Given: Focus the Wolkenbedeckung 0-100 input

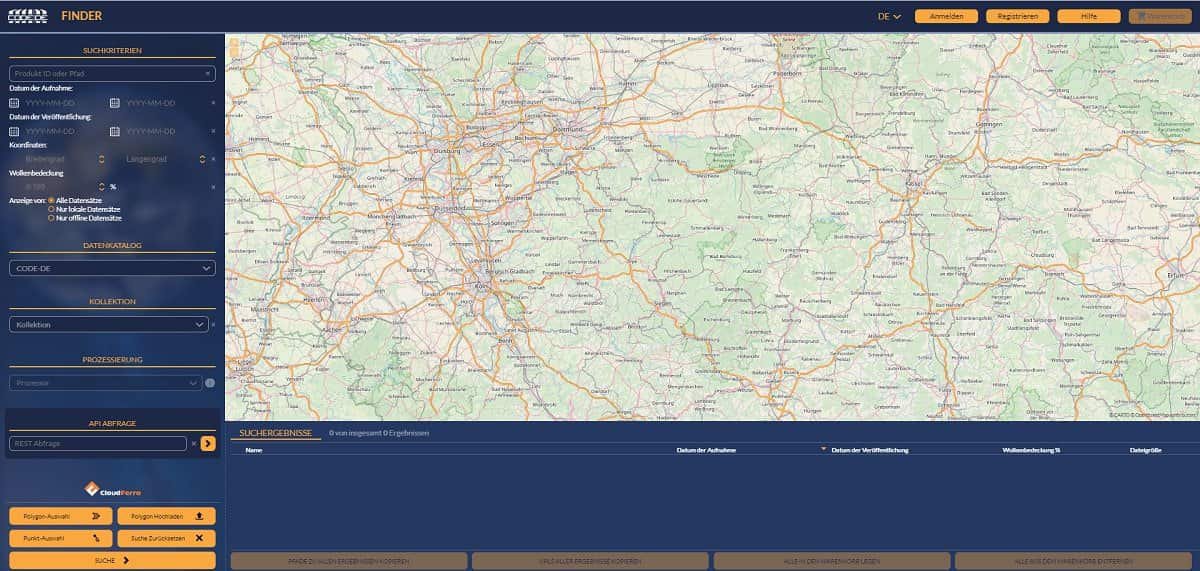Looking at the screenshot, I should click(58, 187).
